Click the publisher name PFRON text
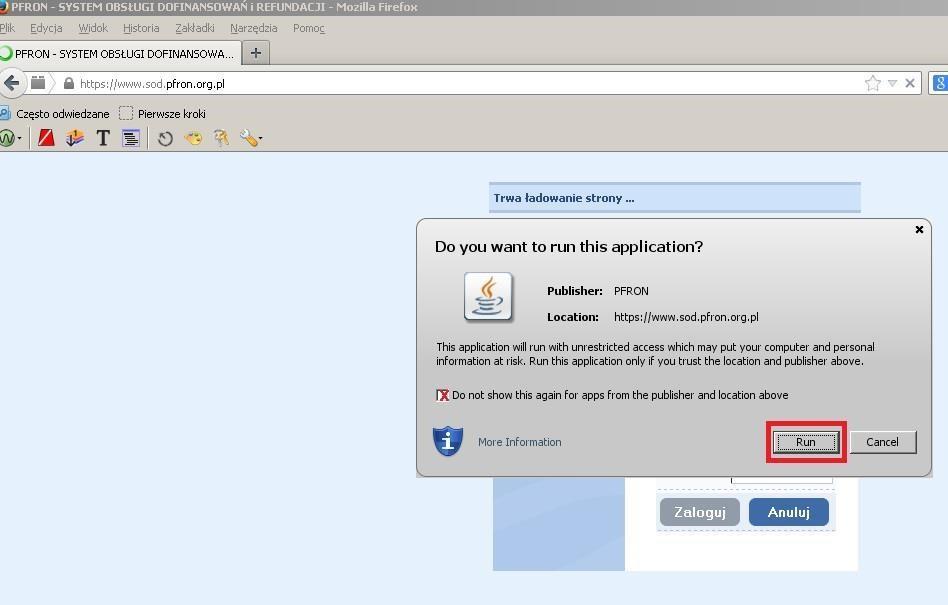 pyautogui.click(x=631, y=291)
